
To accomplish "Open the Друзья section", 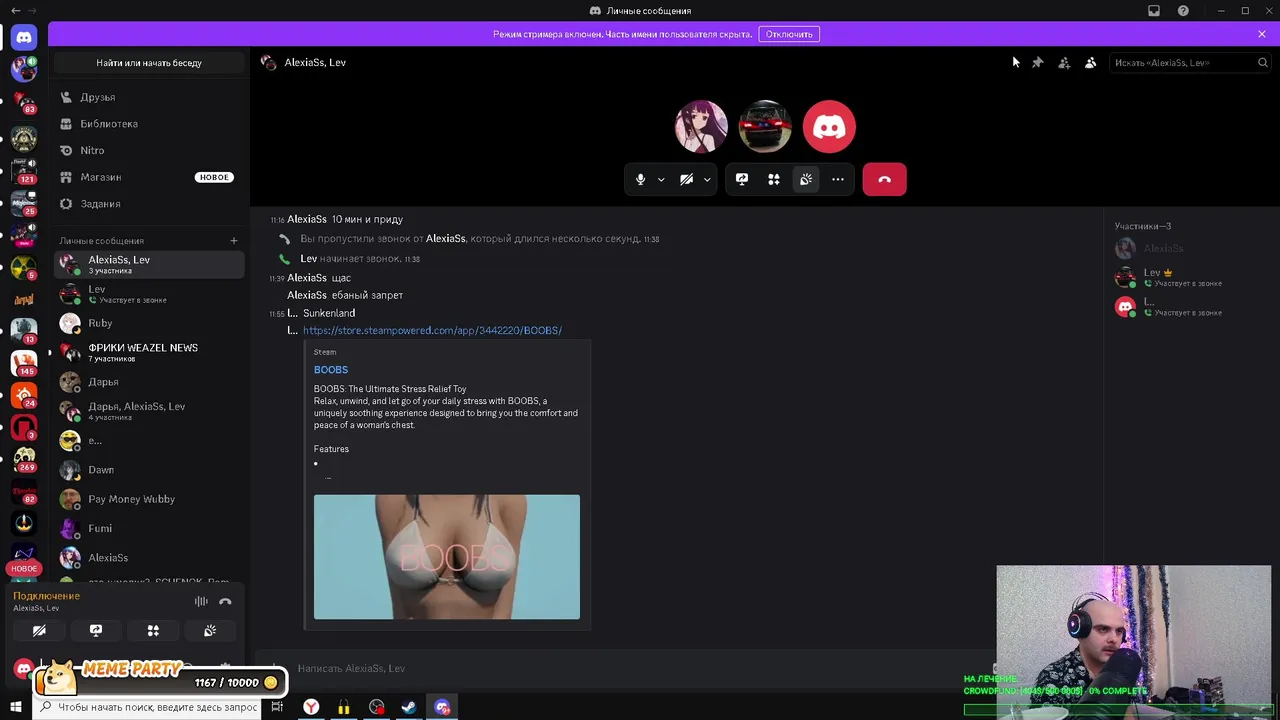I will pyautogui.click(x=149, y=97).
